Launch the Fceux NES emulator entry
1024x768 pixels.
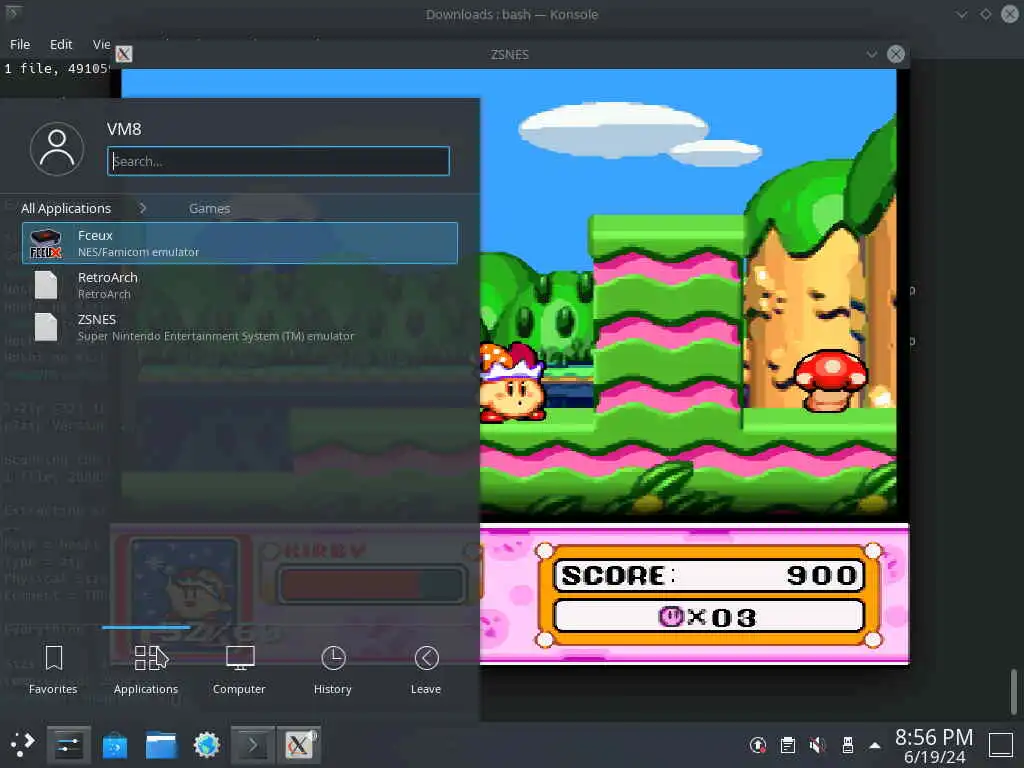[240, 243]
